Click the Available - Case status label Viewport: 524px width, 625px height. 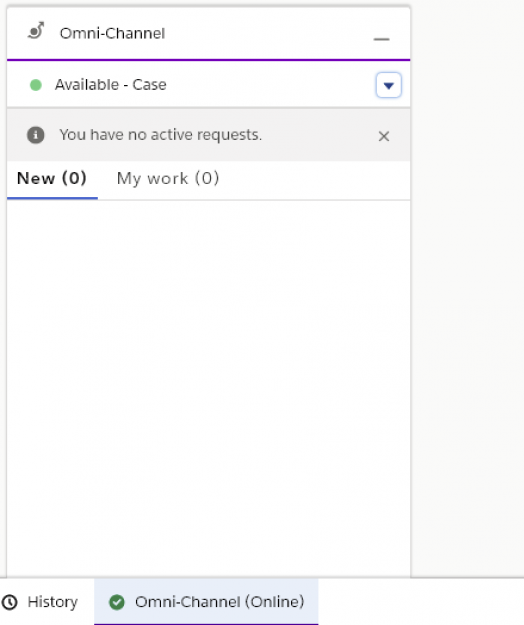point(110,85)
